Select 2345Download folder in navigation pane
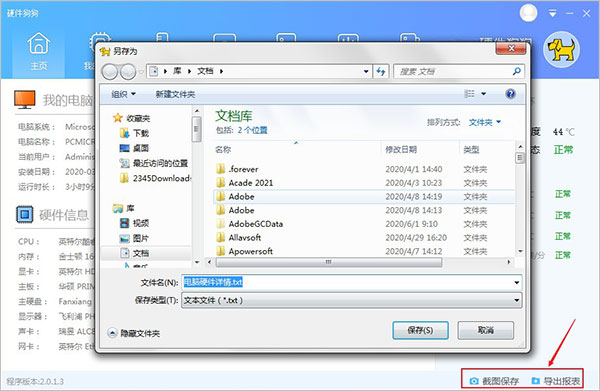The width and height of the screenshot is (600, 391). point(155,178)
